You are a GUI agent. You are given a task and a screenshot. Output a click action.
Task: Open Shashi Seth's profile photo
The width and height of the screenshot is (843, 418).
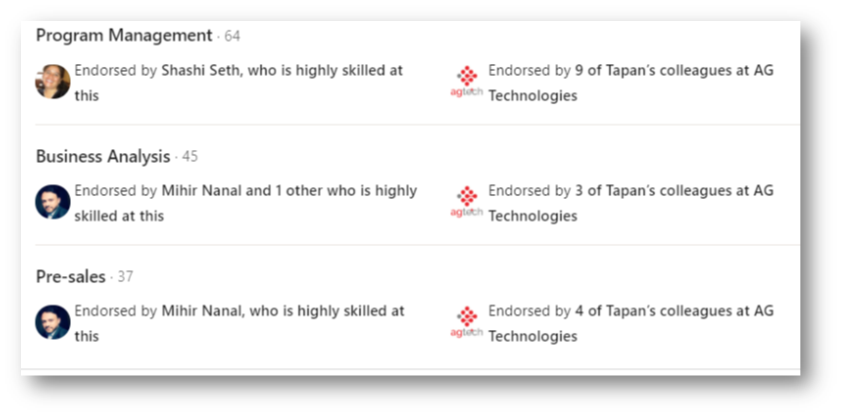[53, 82]
